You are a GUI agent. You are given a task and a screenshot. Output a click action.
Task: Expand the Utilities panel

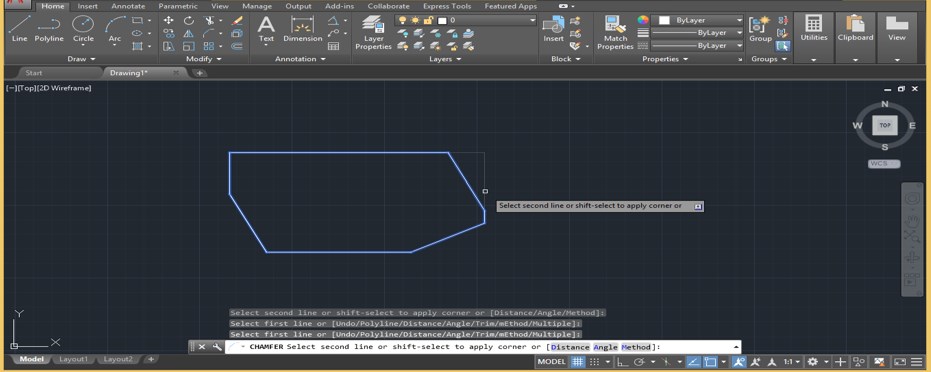pos(813,60)
